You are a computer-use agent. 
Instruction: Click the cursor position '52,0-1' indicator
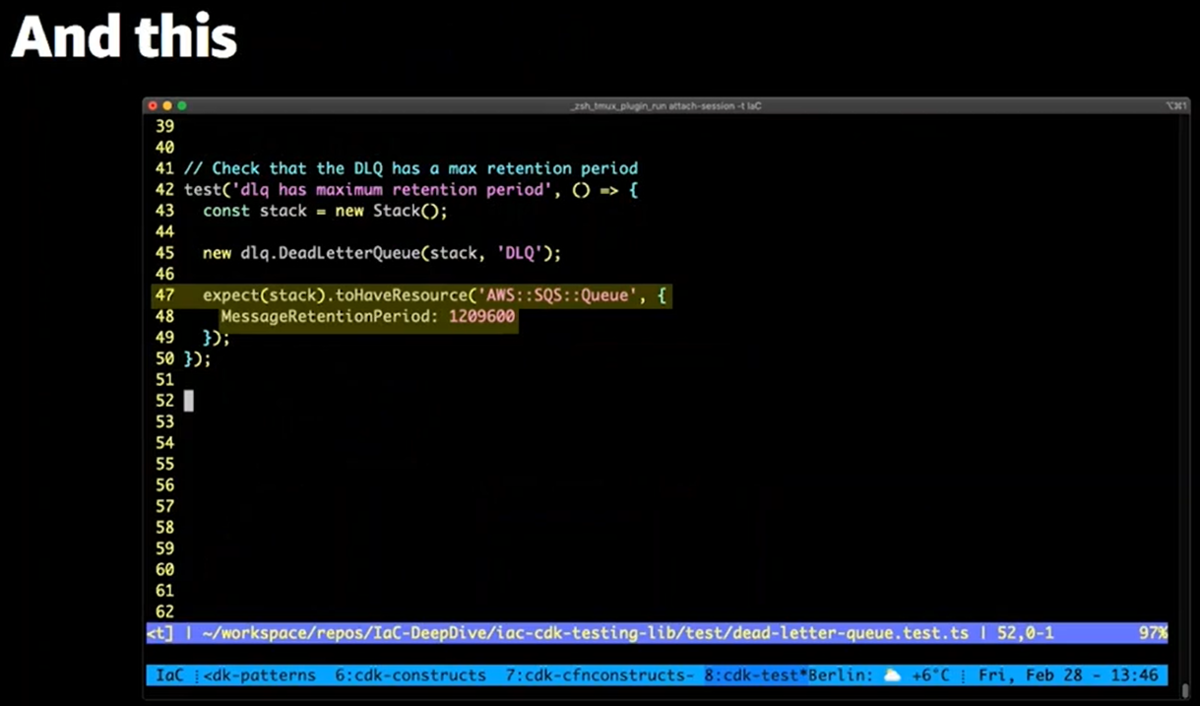1024,633
